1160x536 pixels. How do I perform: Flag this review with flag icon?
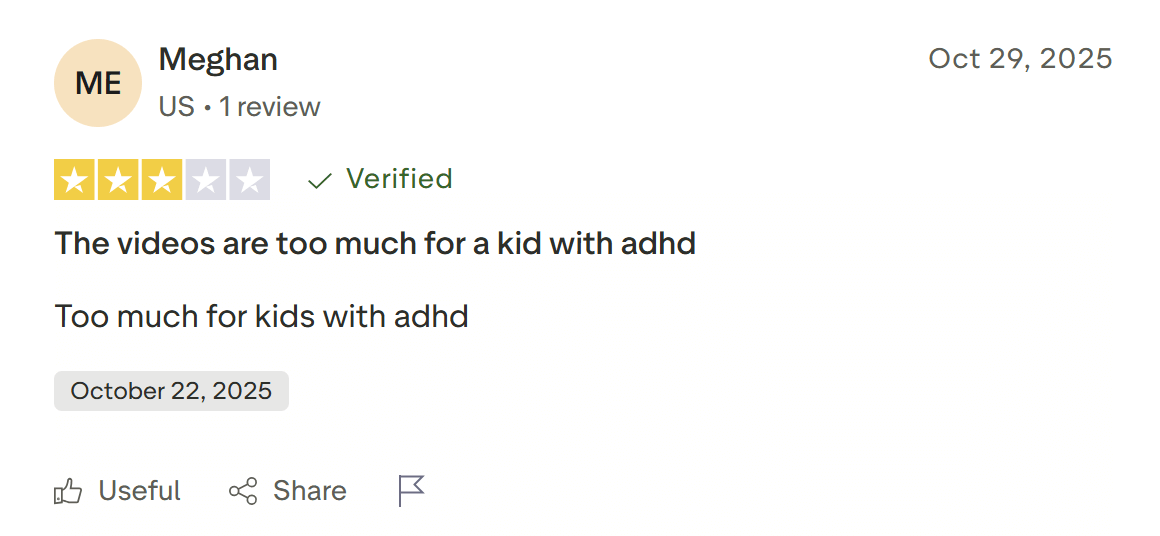click(411, 491)
